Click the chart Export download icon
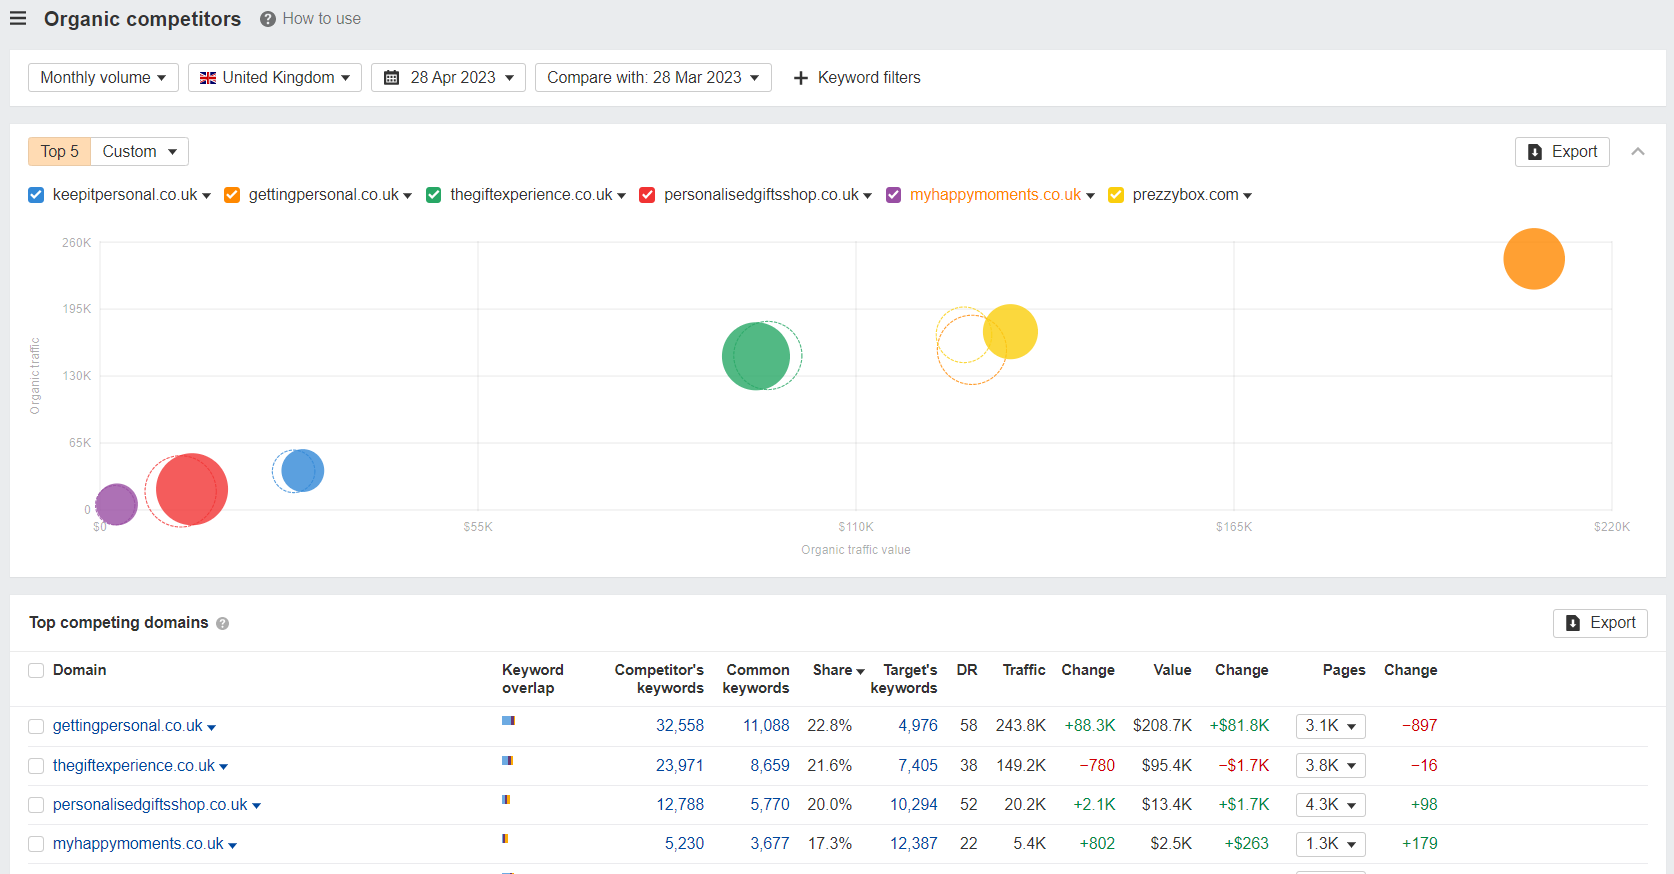 tap(1535, 152)
